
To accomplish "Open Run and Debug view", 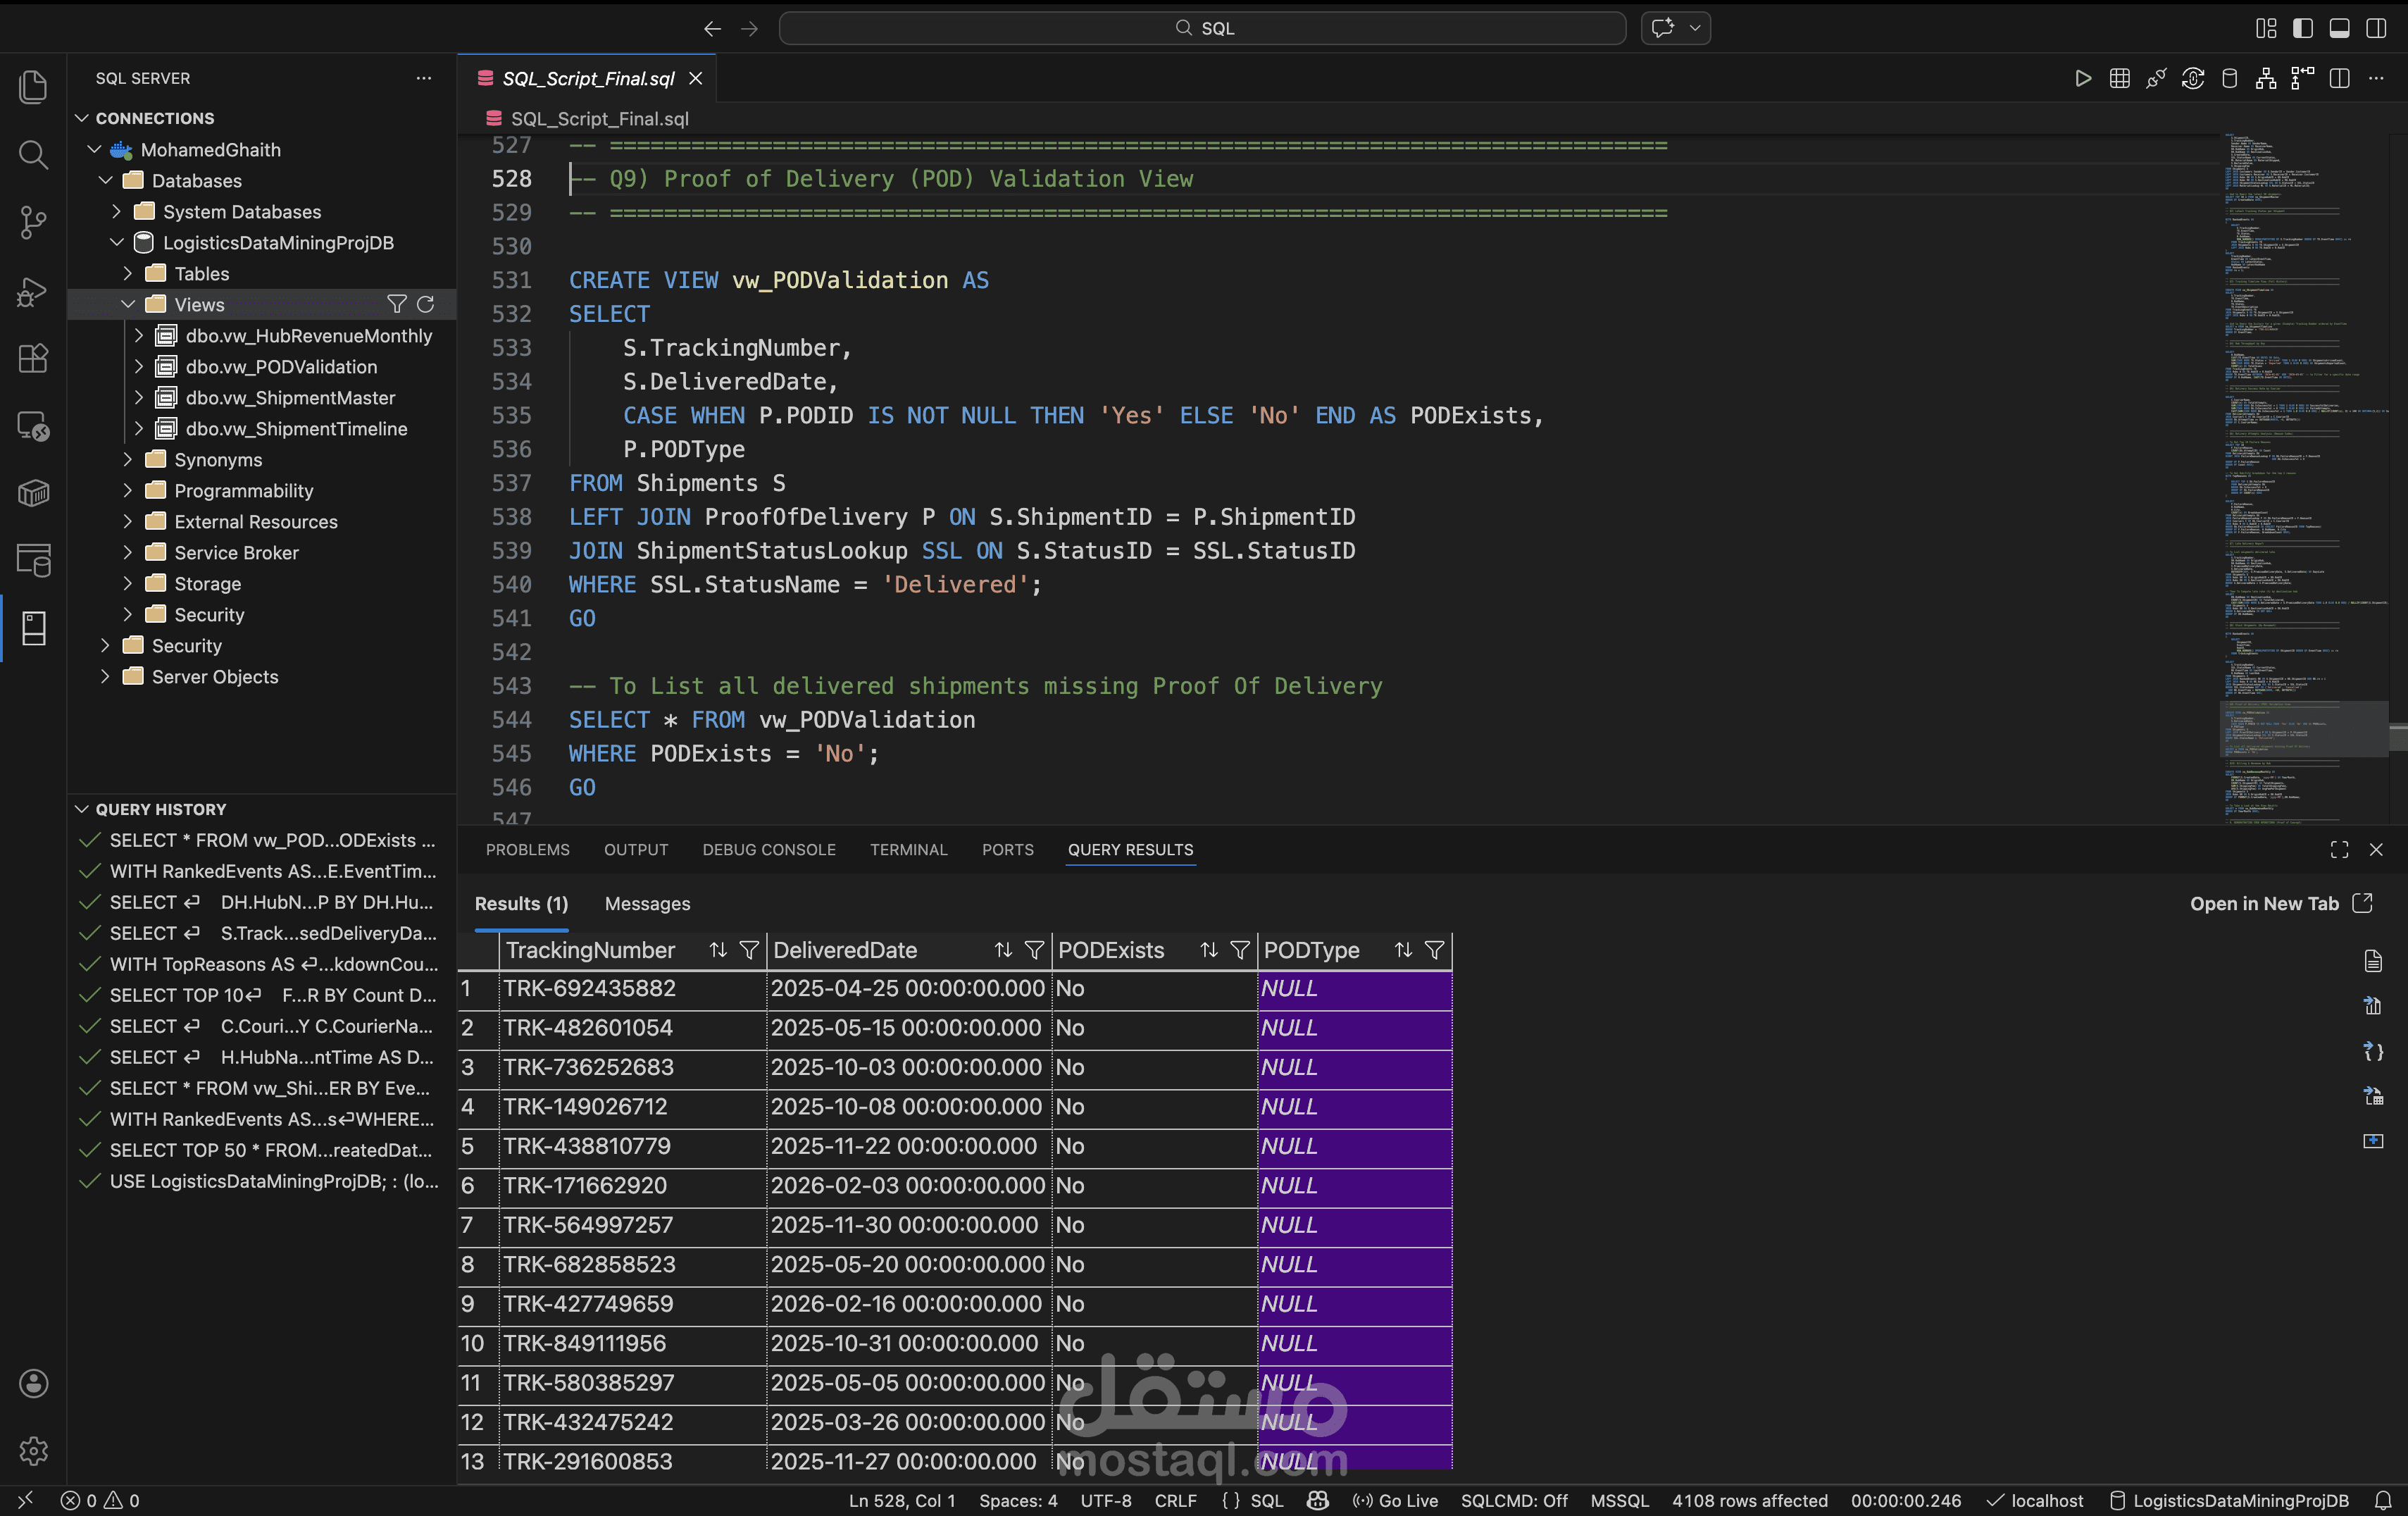I will [33, 291].
